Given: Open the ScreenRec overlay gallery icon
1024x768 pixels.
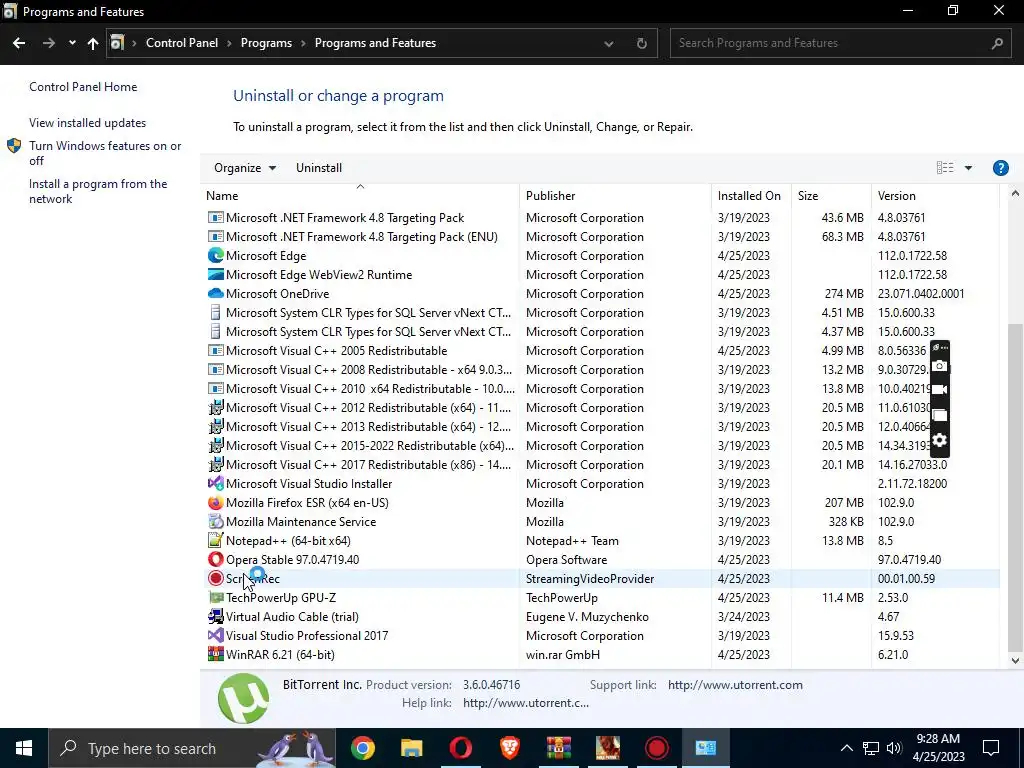Looking at the screenshot, I should [x=939, y=415].
